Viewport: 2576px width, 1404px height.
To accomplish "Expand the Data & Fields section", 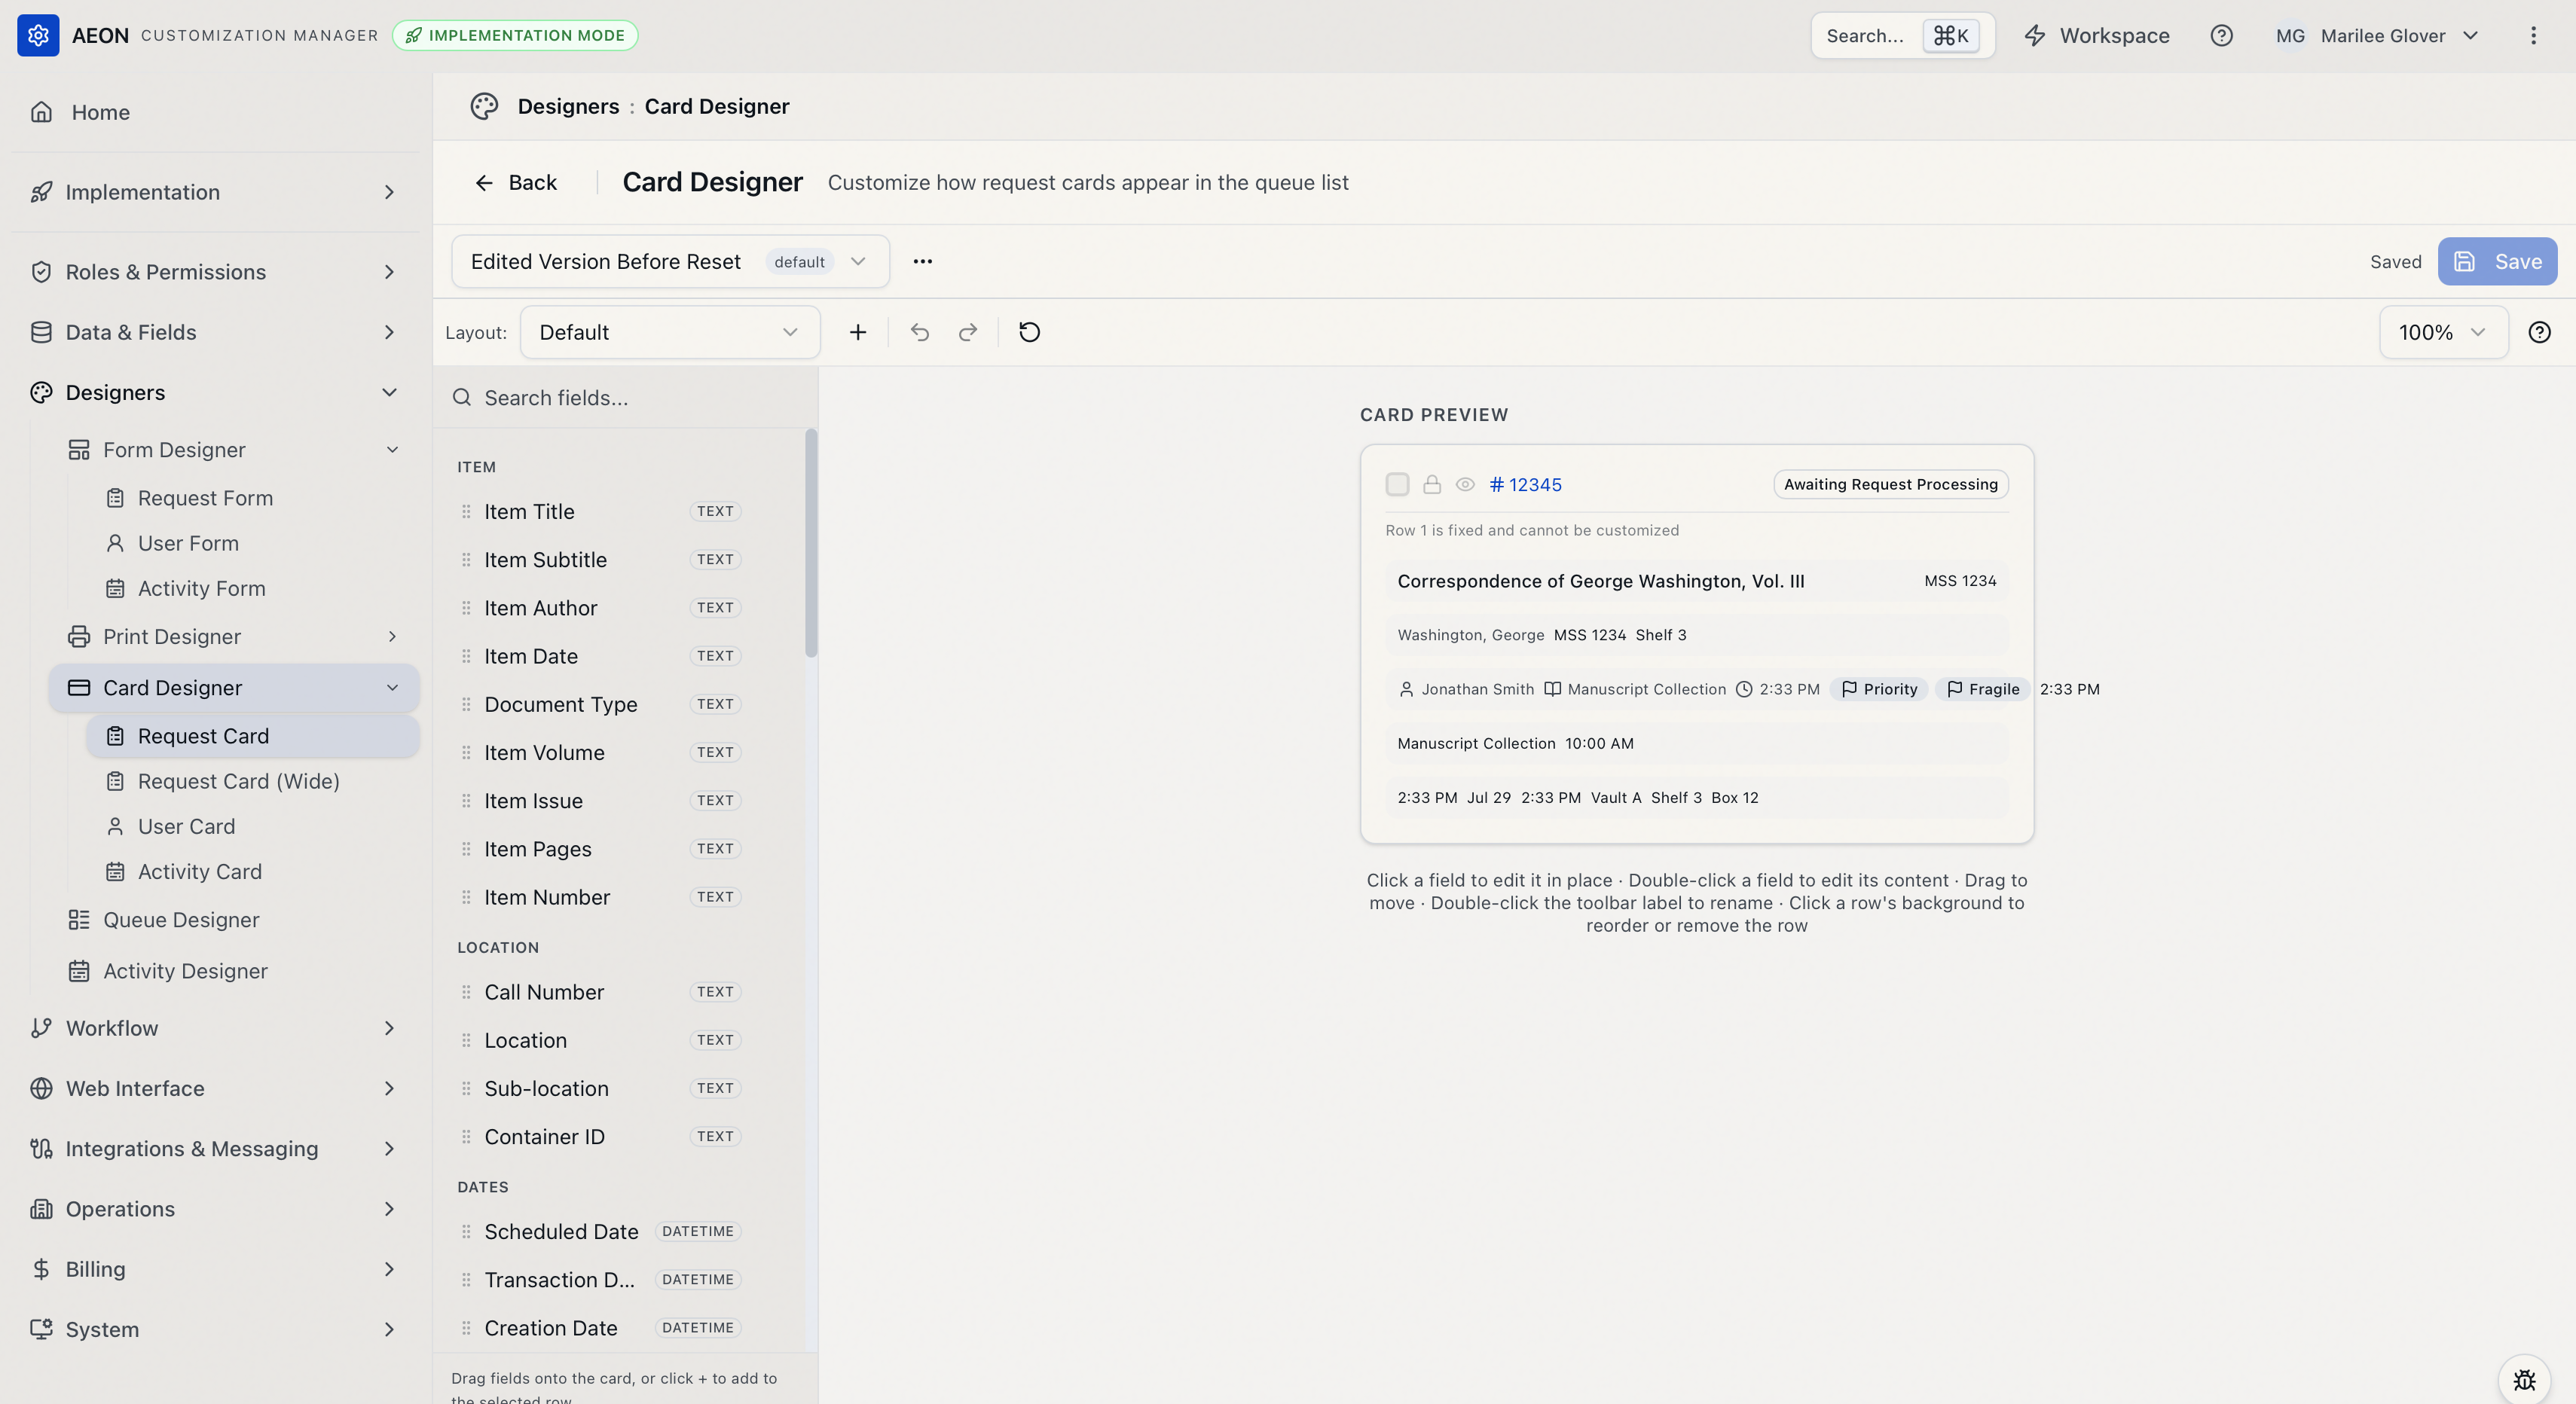I will pyautogui.click(x=215, y=332).
